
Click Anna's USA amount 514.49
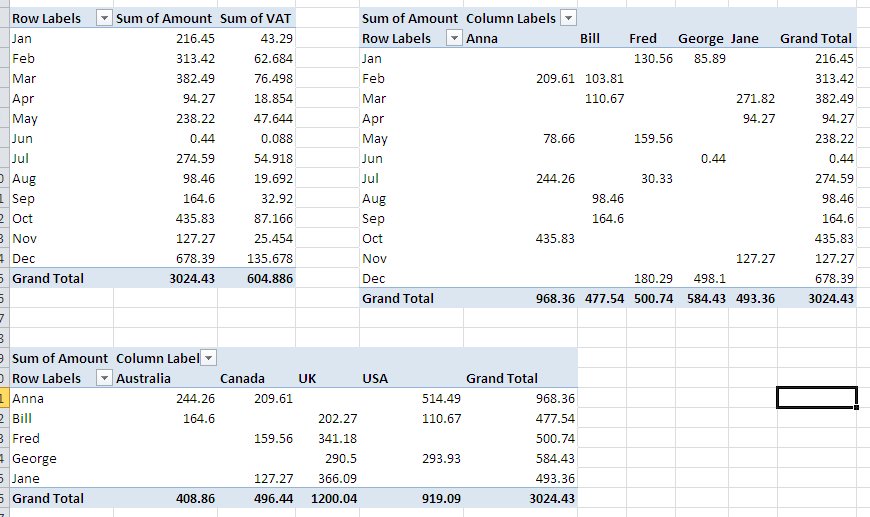coord(439,398)
